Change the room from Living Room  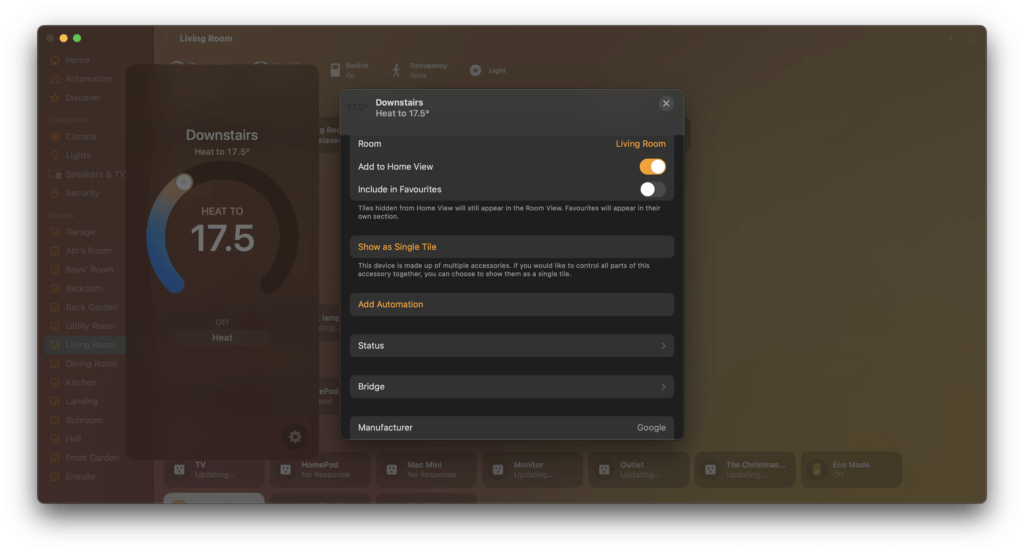point(640,144)
